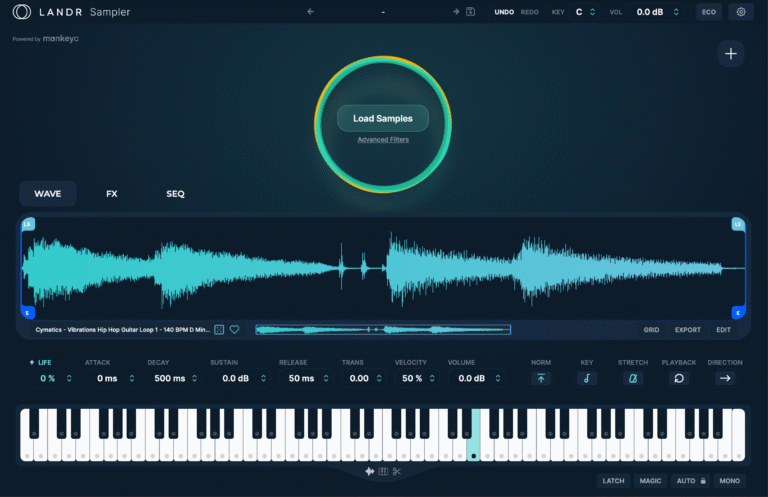Screen dimensions: 768x497
Task: Click the UNDO button
Action: click(x=504, y=12)
